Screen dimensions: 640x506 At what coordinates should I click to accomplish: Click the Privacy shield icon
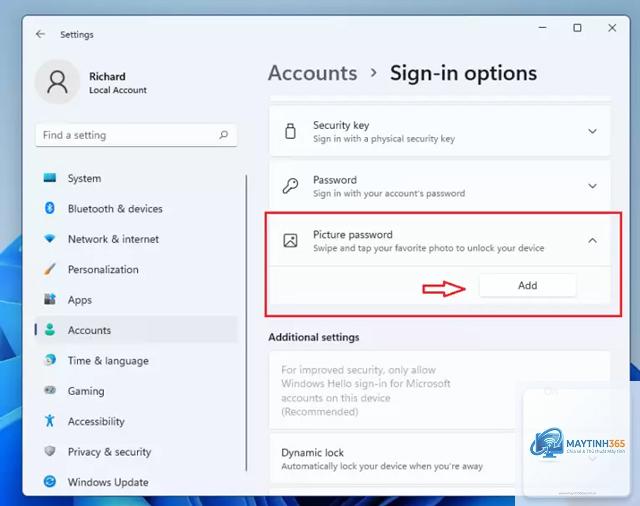pyautogui.click(x=50, y=451)
